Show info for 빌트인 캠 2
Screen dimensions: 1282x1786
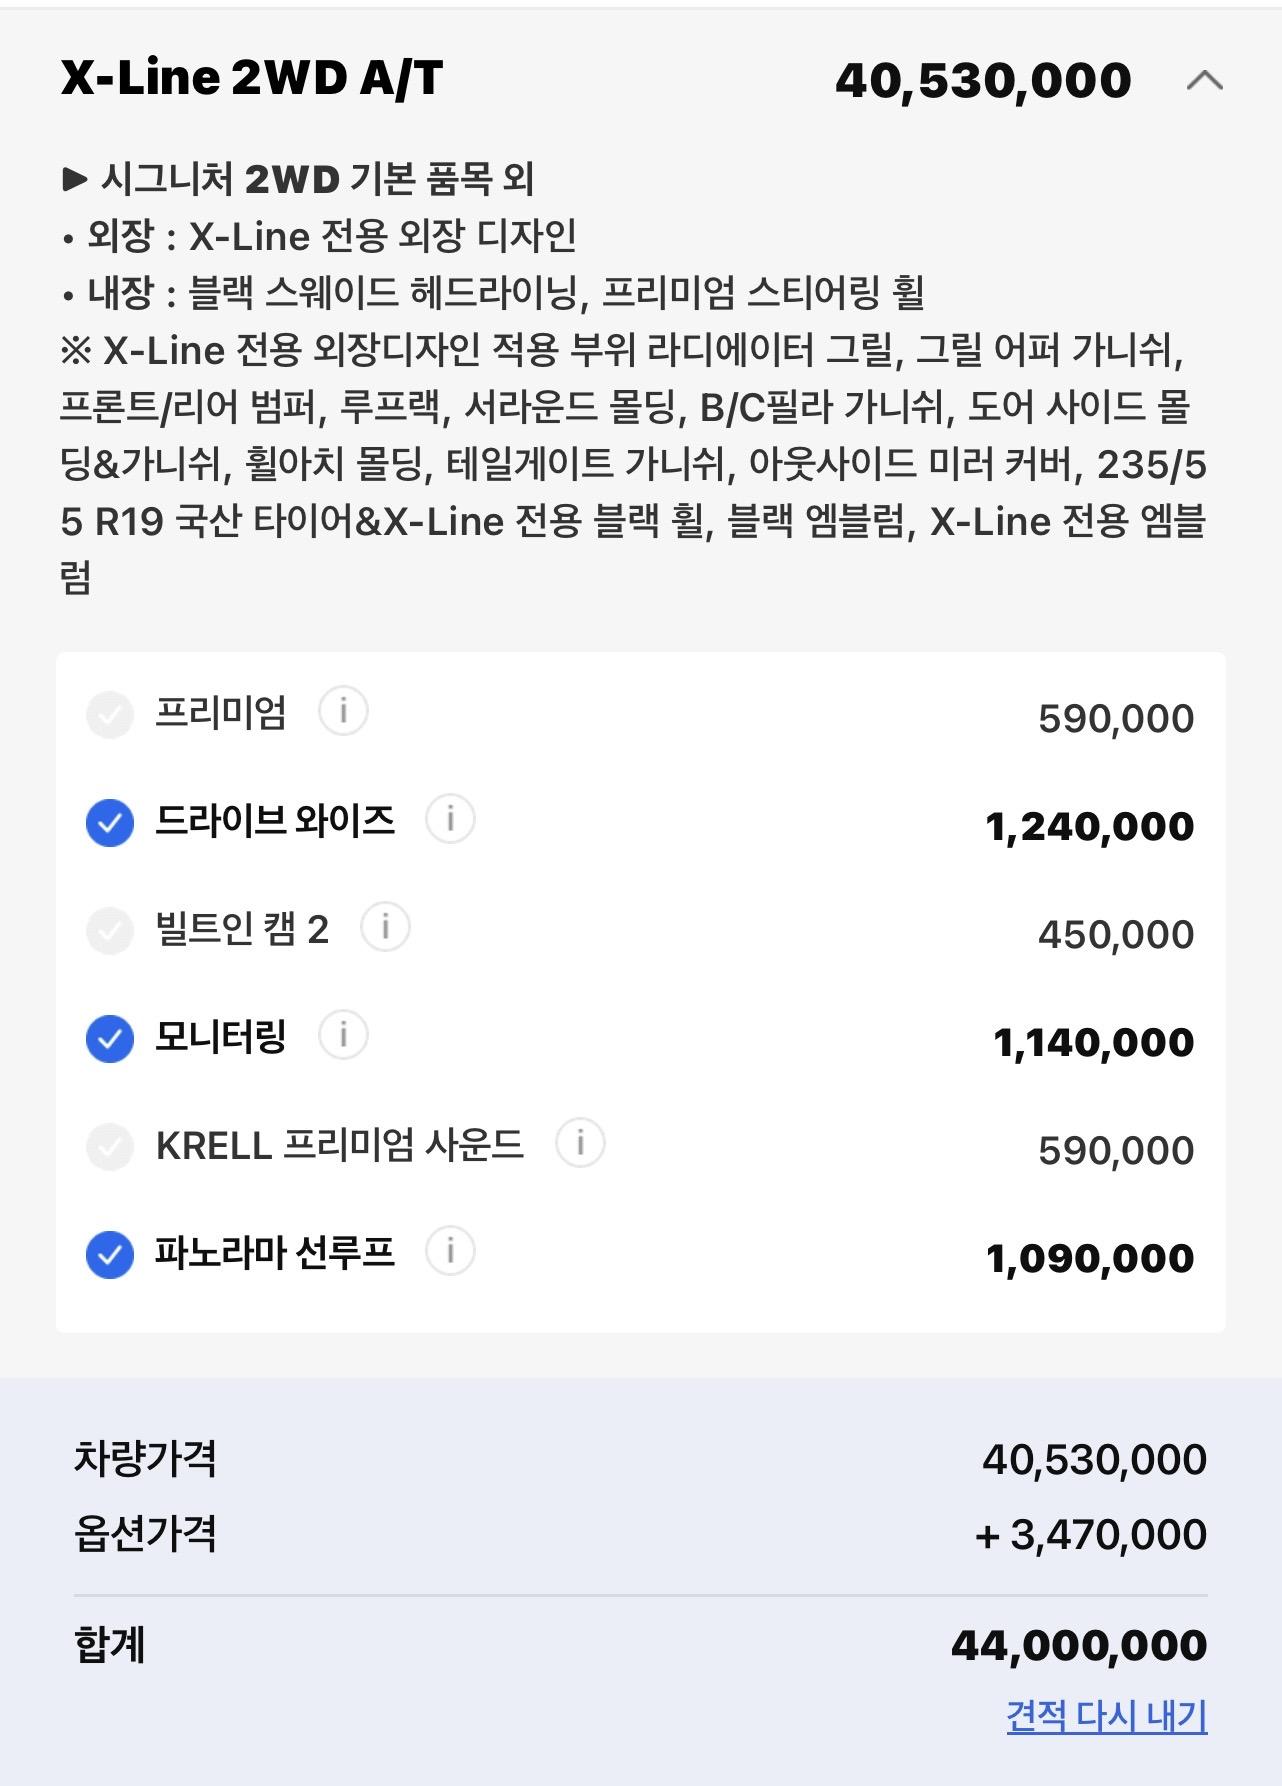coord(385,928)
